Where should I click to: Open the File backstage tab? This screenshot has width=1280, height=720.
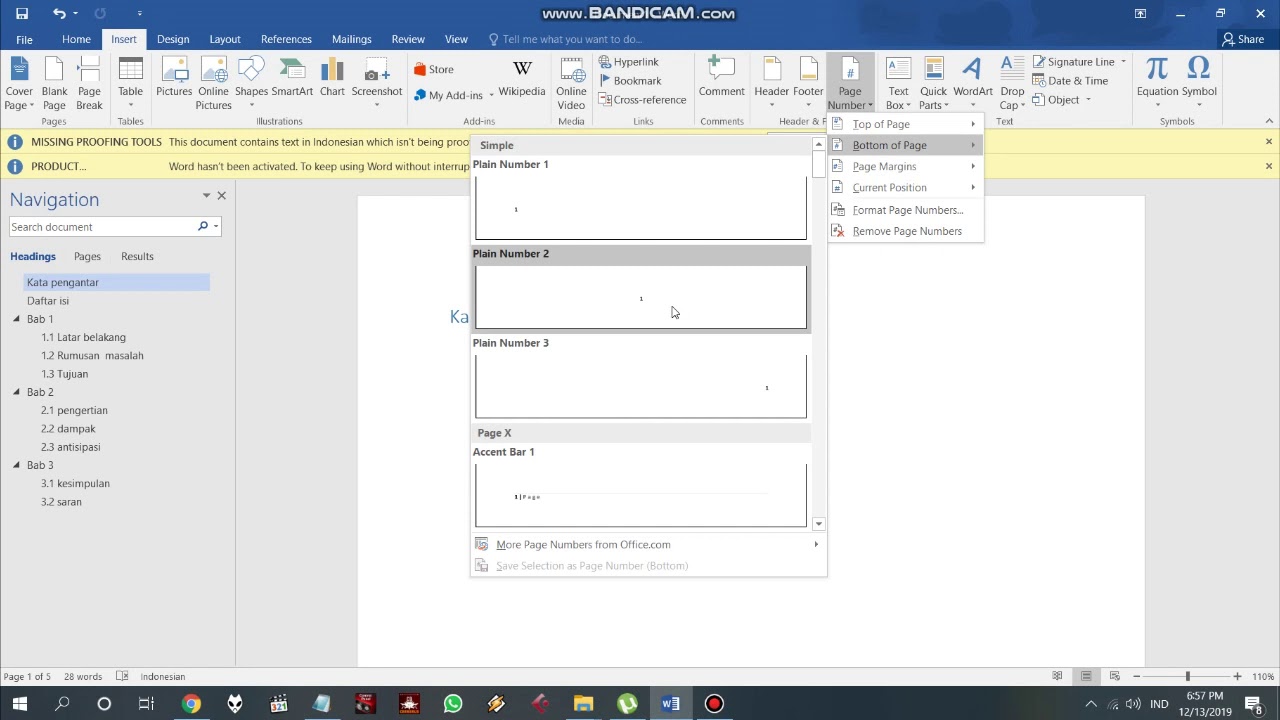pyautogui.click(x=24, y=39)
